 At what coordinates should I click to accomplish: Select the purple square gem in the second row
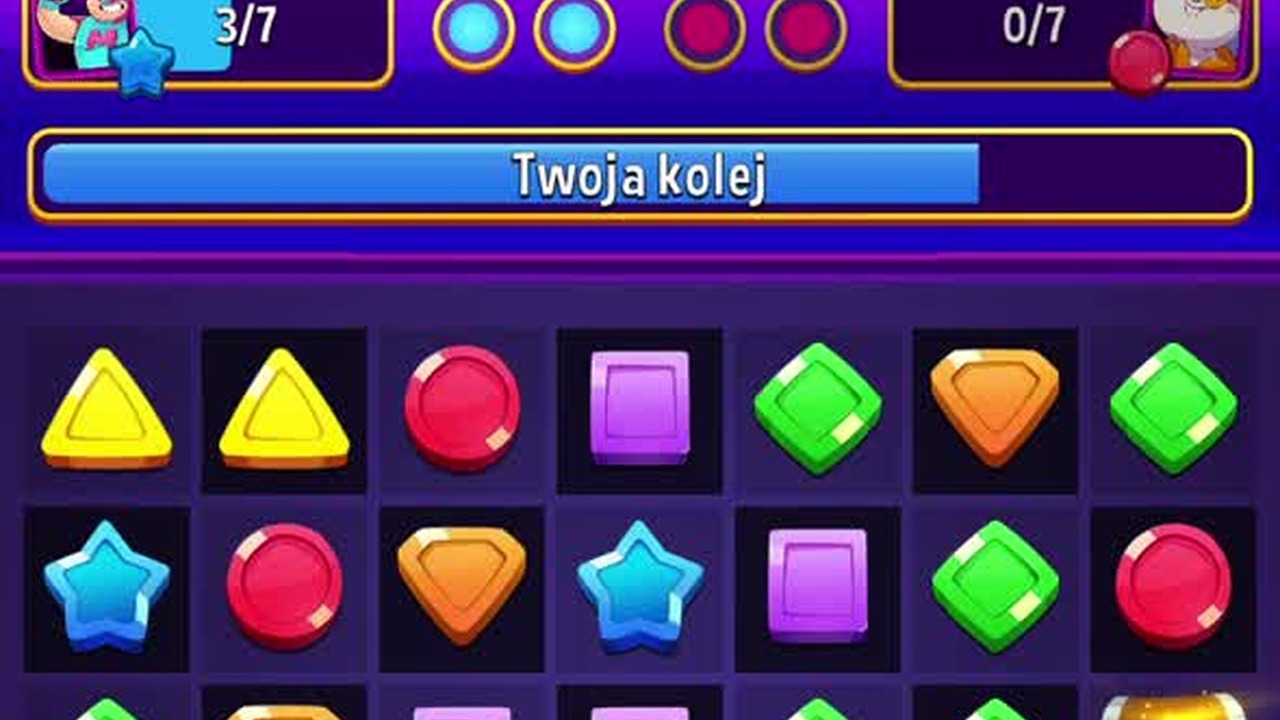818,585
